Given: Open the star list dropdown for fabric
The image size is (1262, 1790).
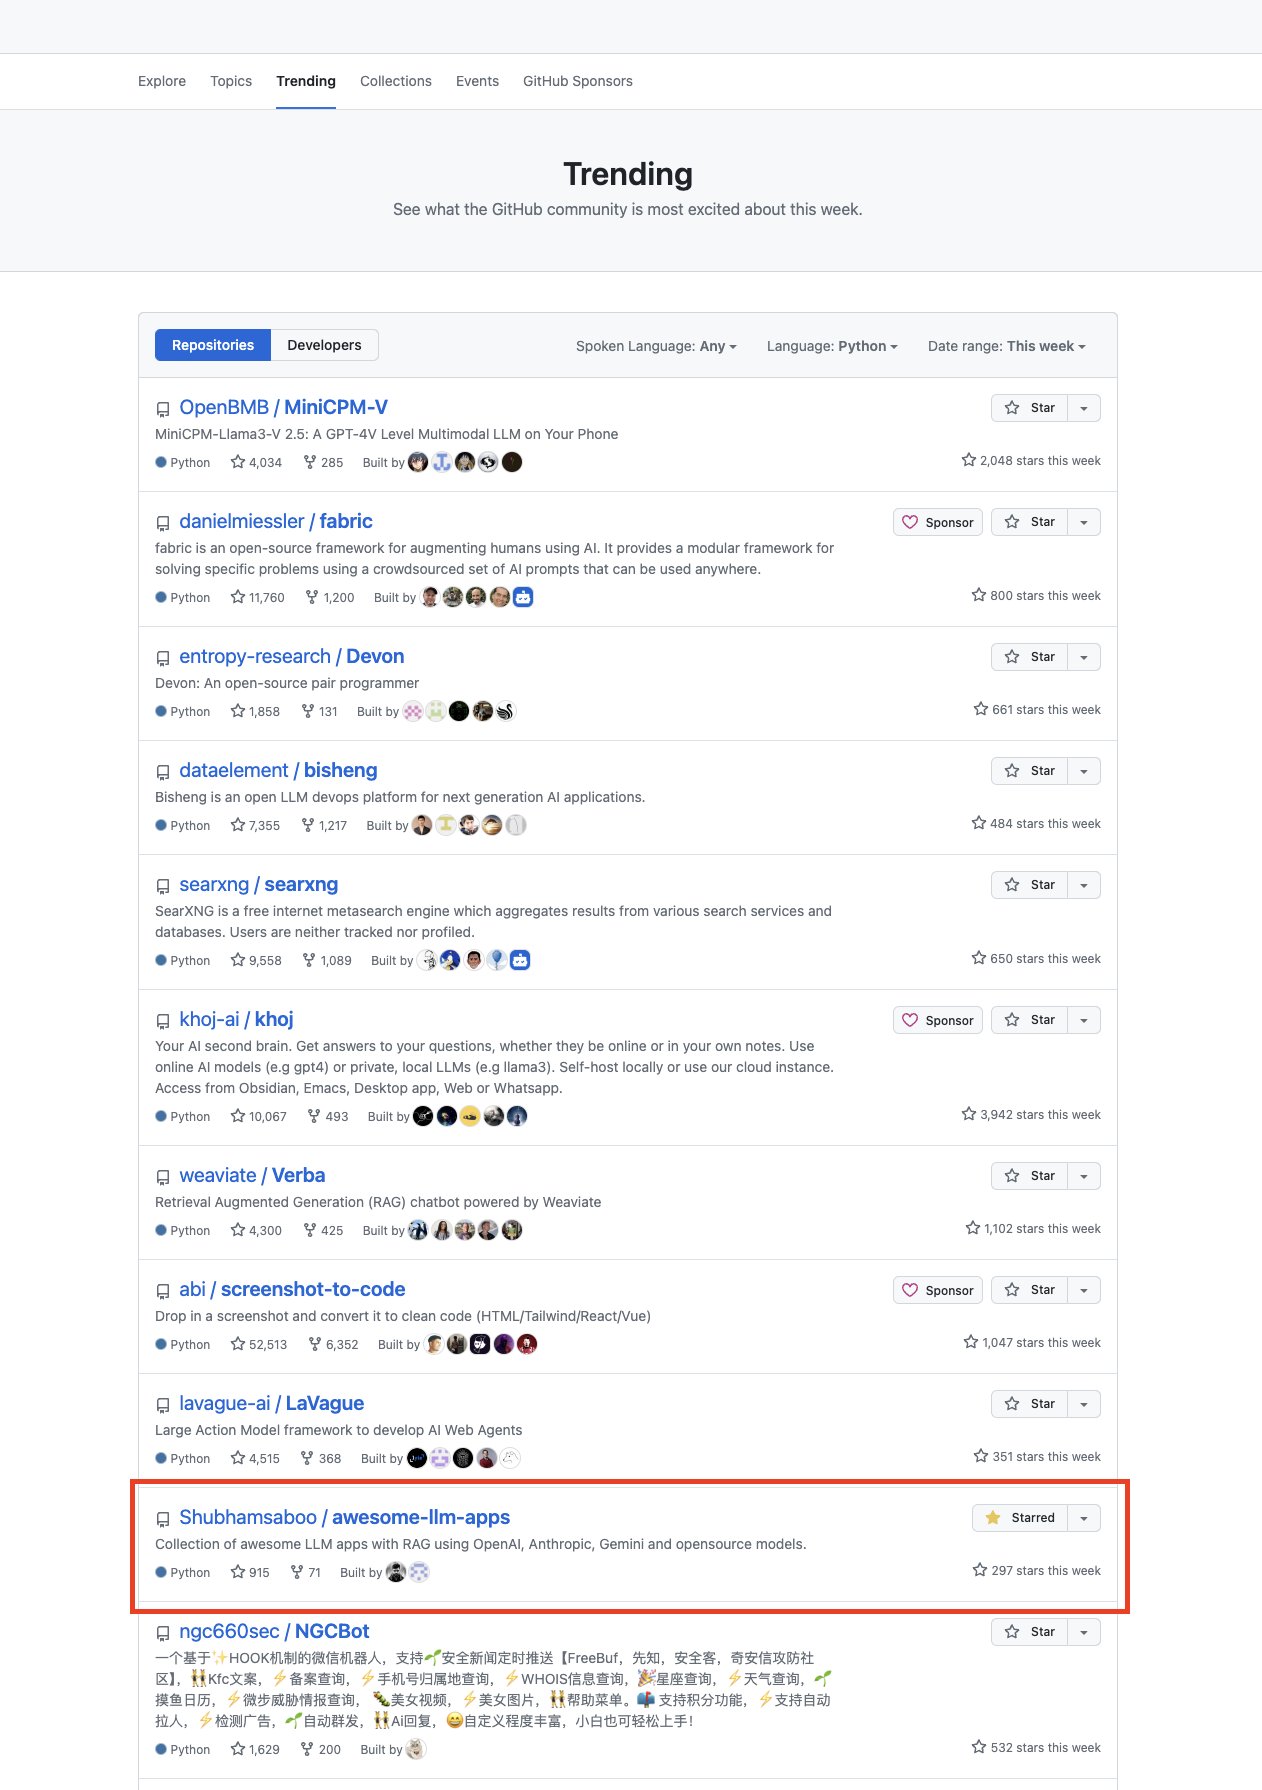Looking at the screenshot, I should (x=1084, y=522).
